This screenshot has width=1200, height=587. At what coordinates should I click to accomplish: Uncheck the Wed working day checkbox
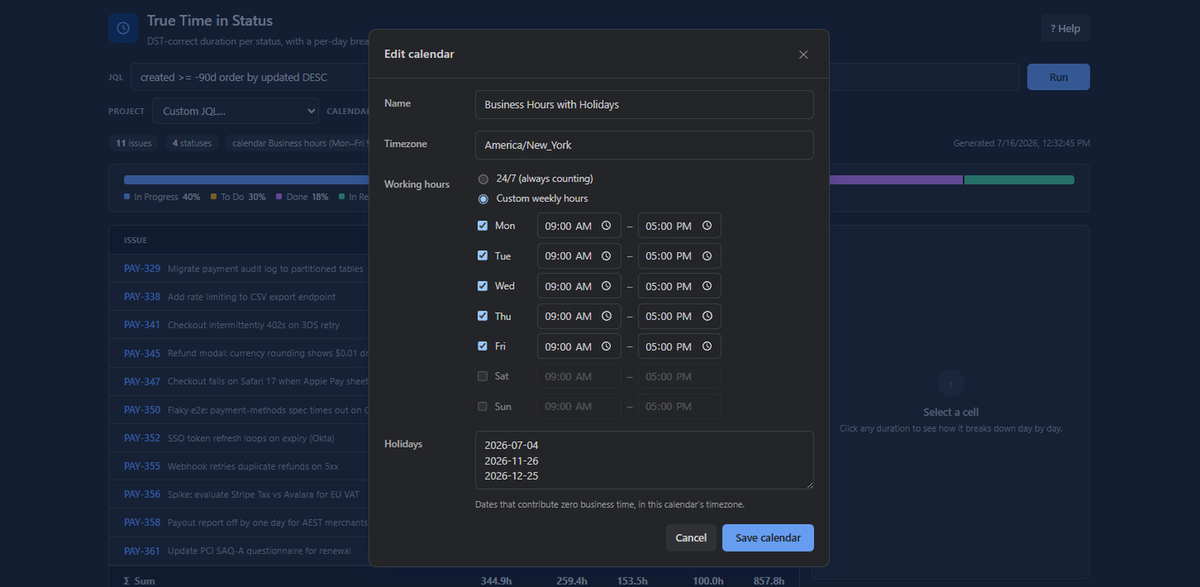click(x=483, y=286)
